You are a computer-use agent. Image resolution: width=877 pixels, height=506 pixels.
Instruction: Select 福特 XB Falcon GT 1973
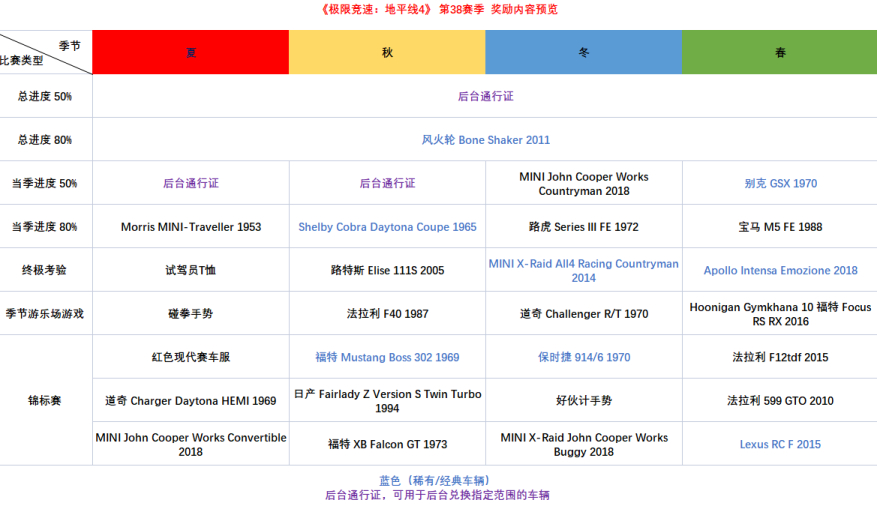(x=387, y=444)
